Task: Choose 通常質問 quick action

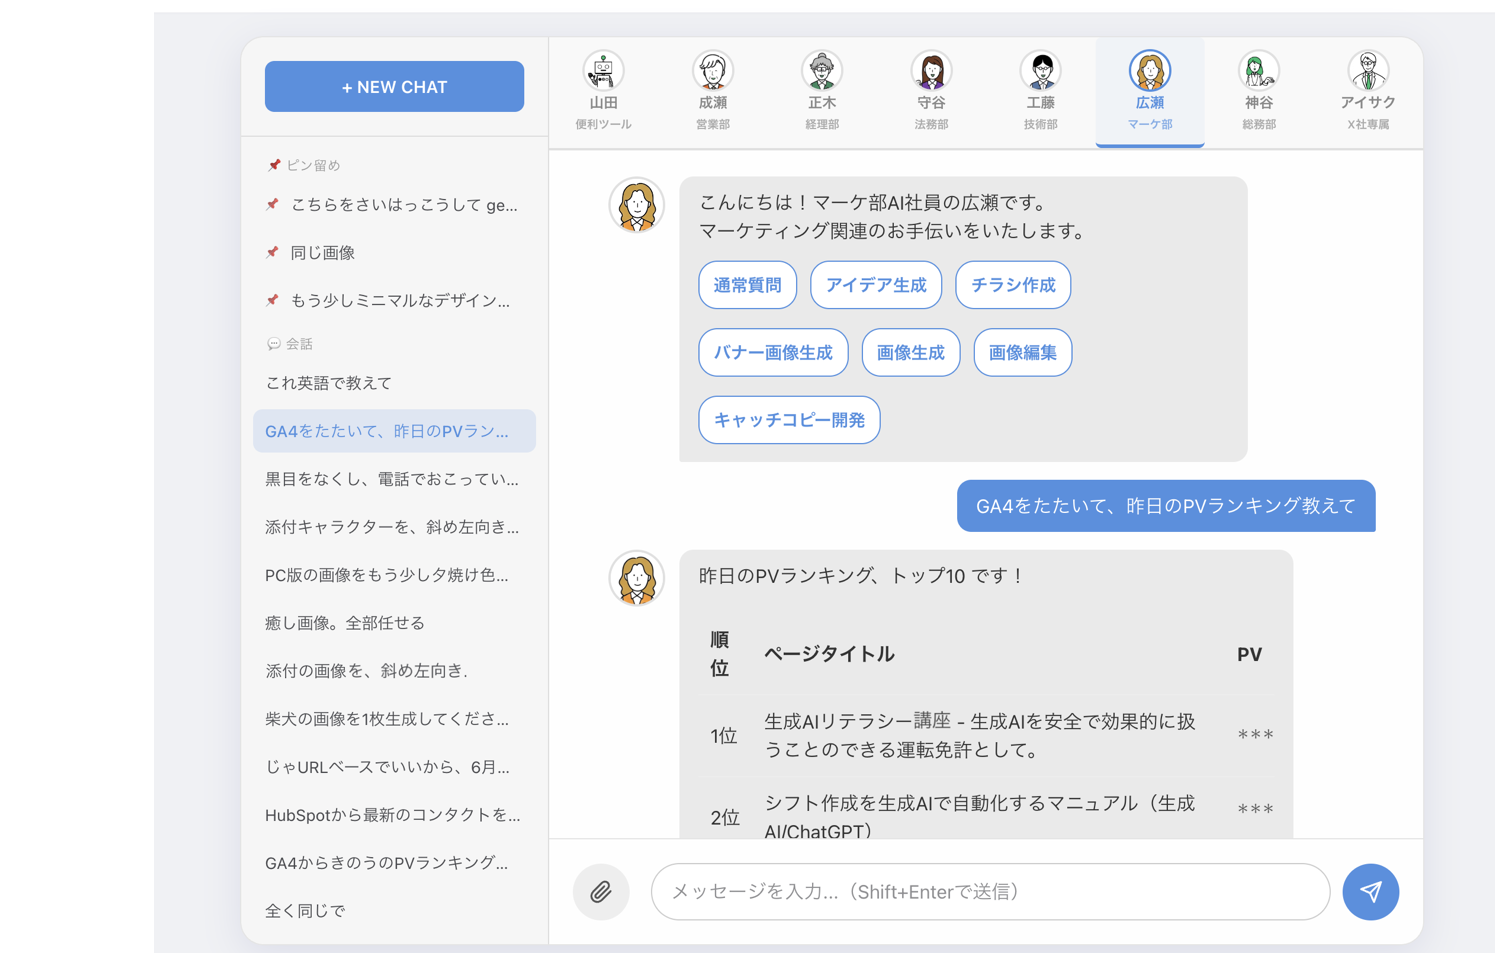Action: tap(747, 285)
